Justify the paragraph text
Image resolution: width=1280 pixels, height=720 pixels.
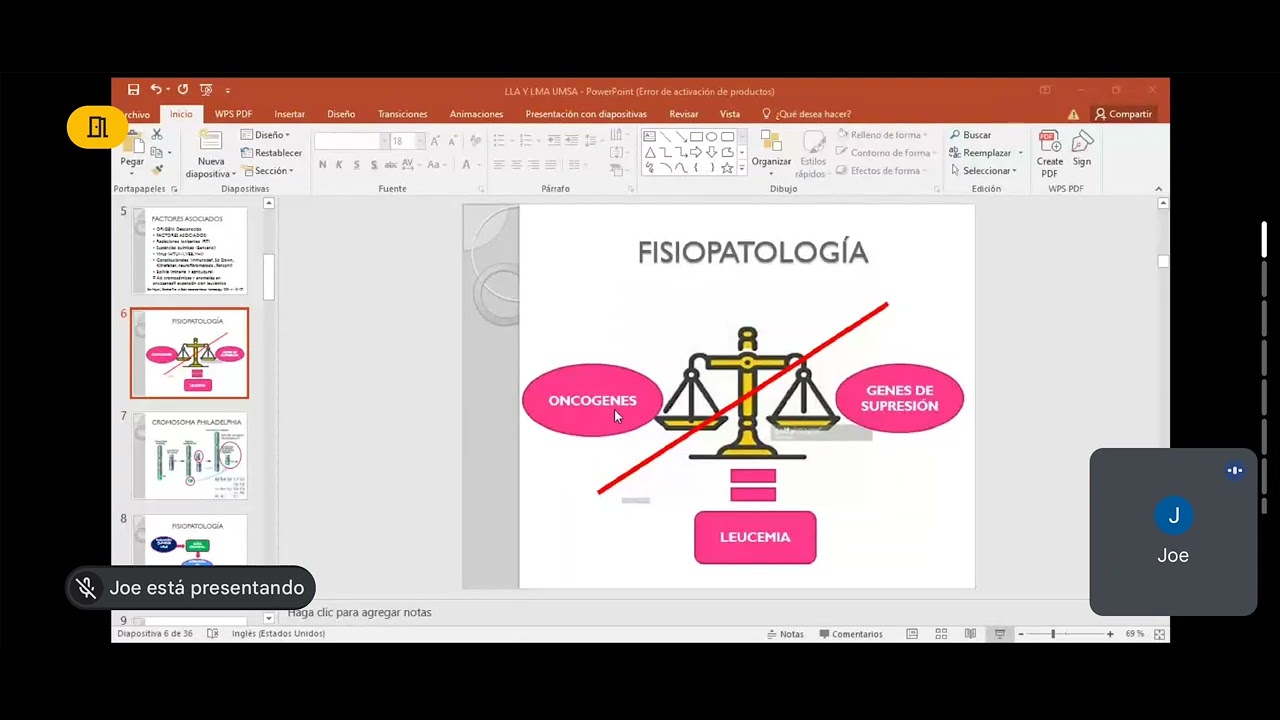pos(551,164)
